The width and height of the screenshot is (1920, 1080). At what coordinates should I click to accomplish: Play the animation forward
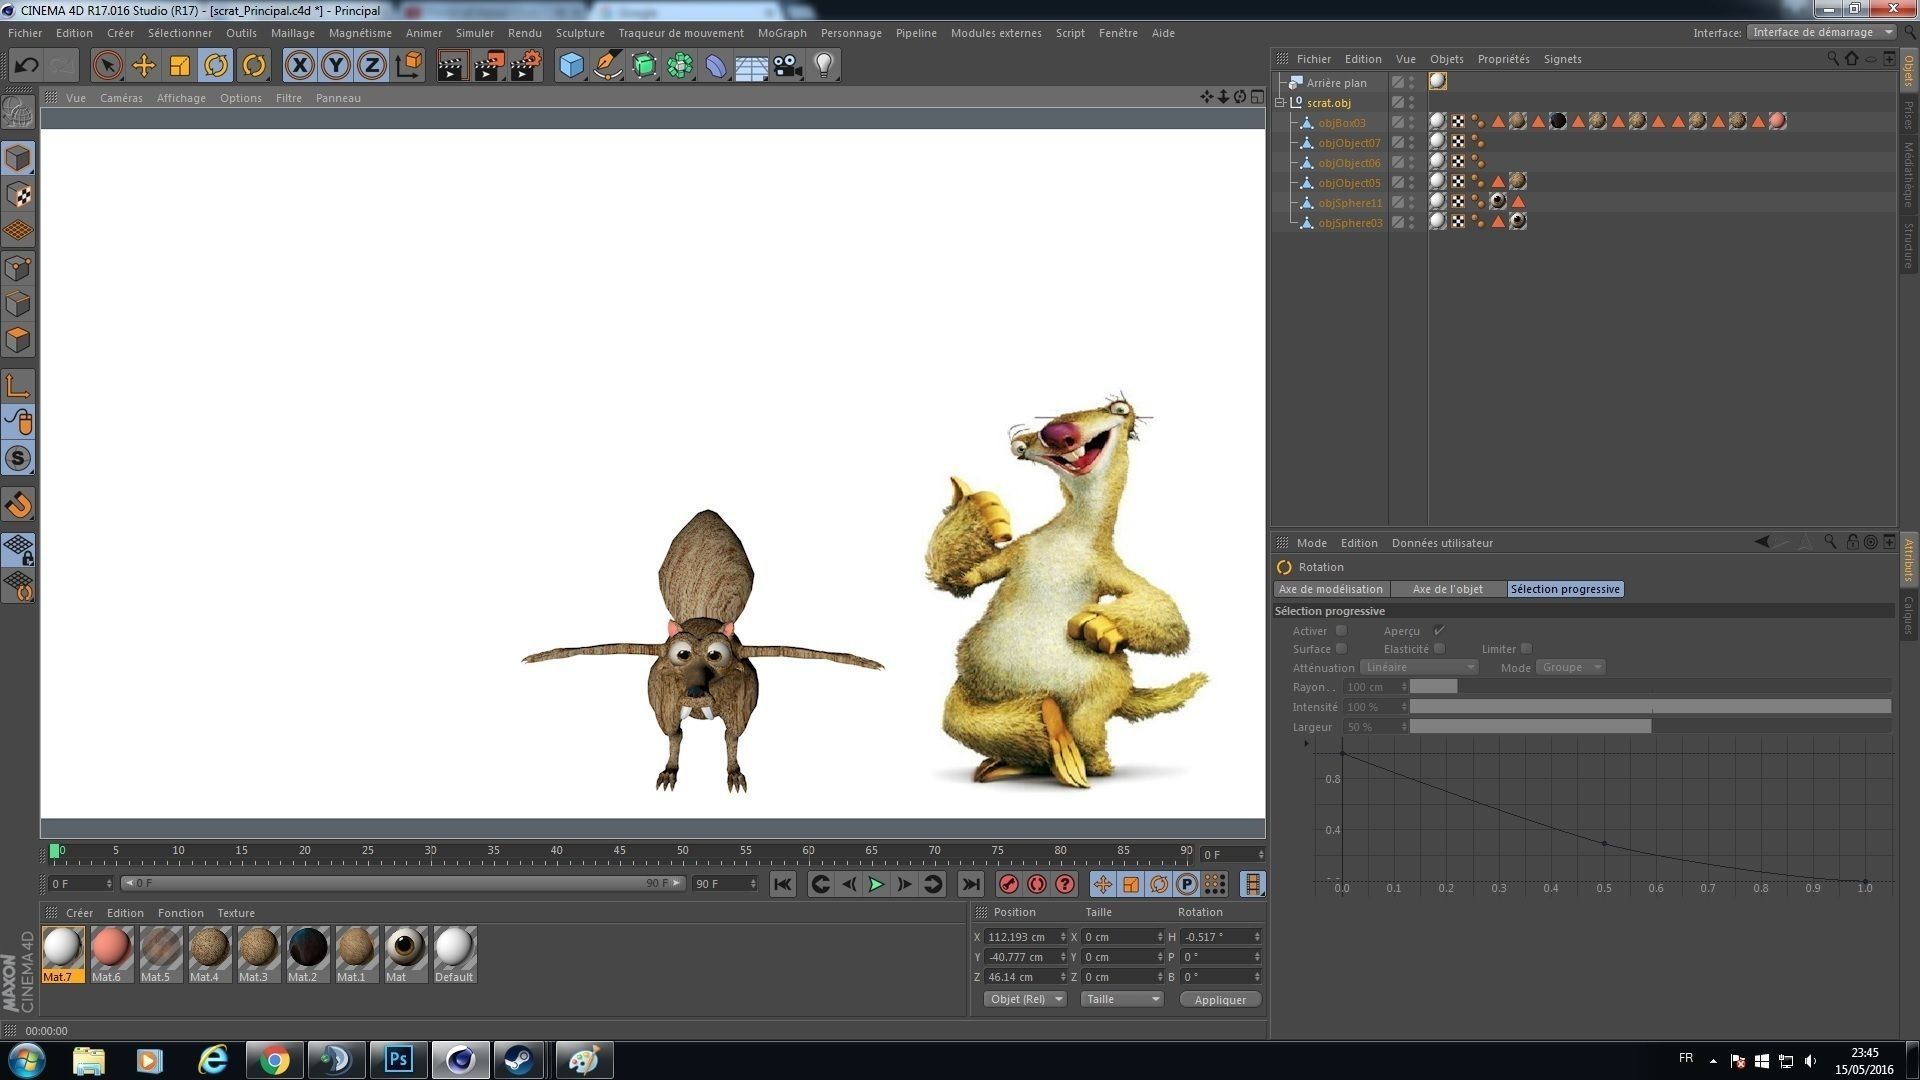tap(876, 884)
